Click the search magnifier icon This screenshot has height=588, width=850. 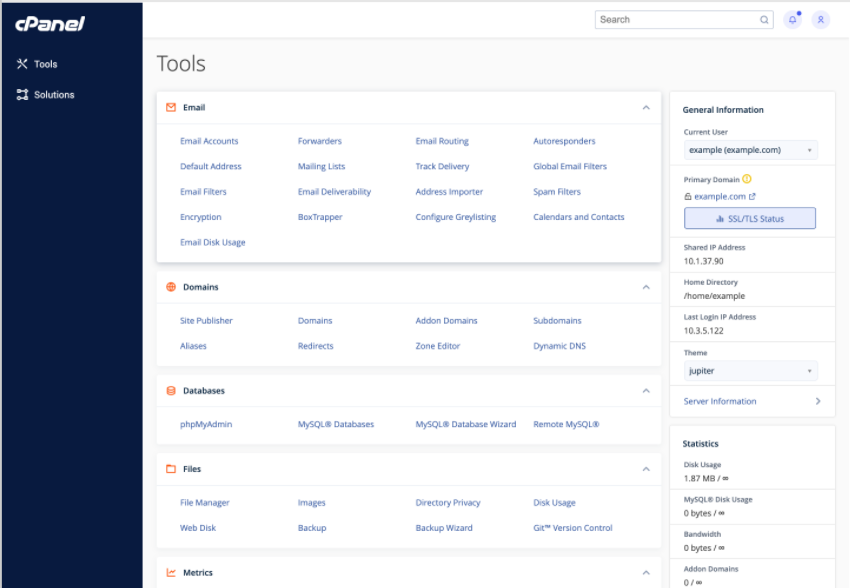point(764,20)
